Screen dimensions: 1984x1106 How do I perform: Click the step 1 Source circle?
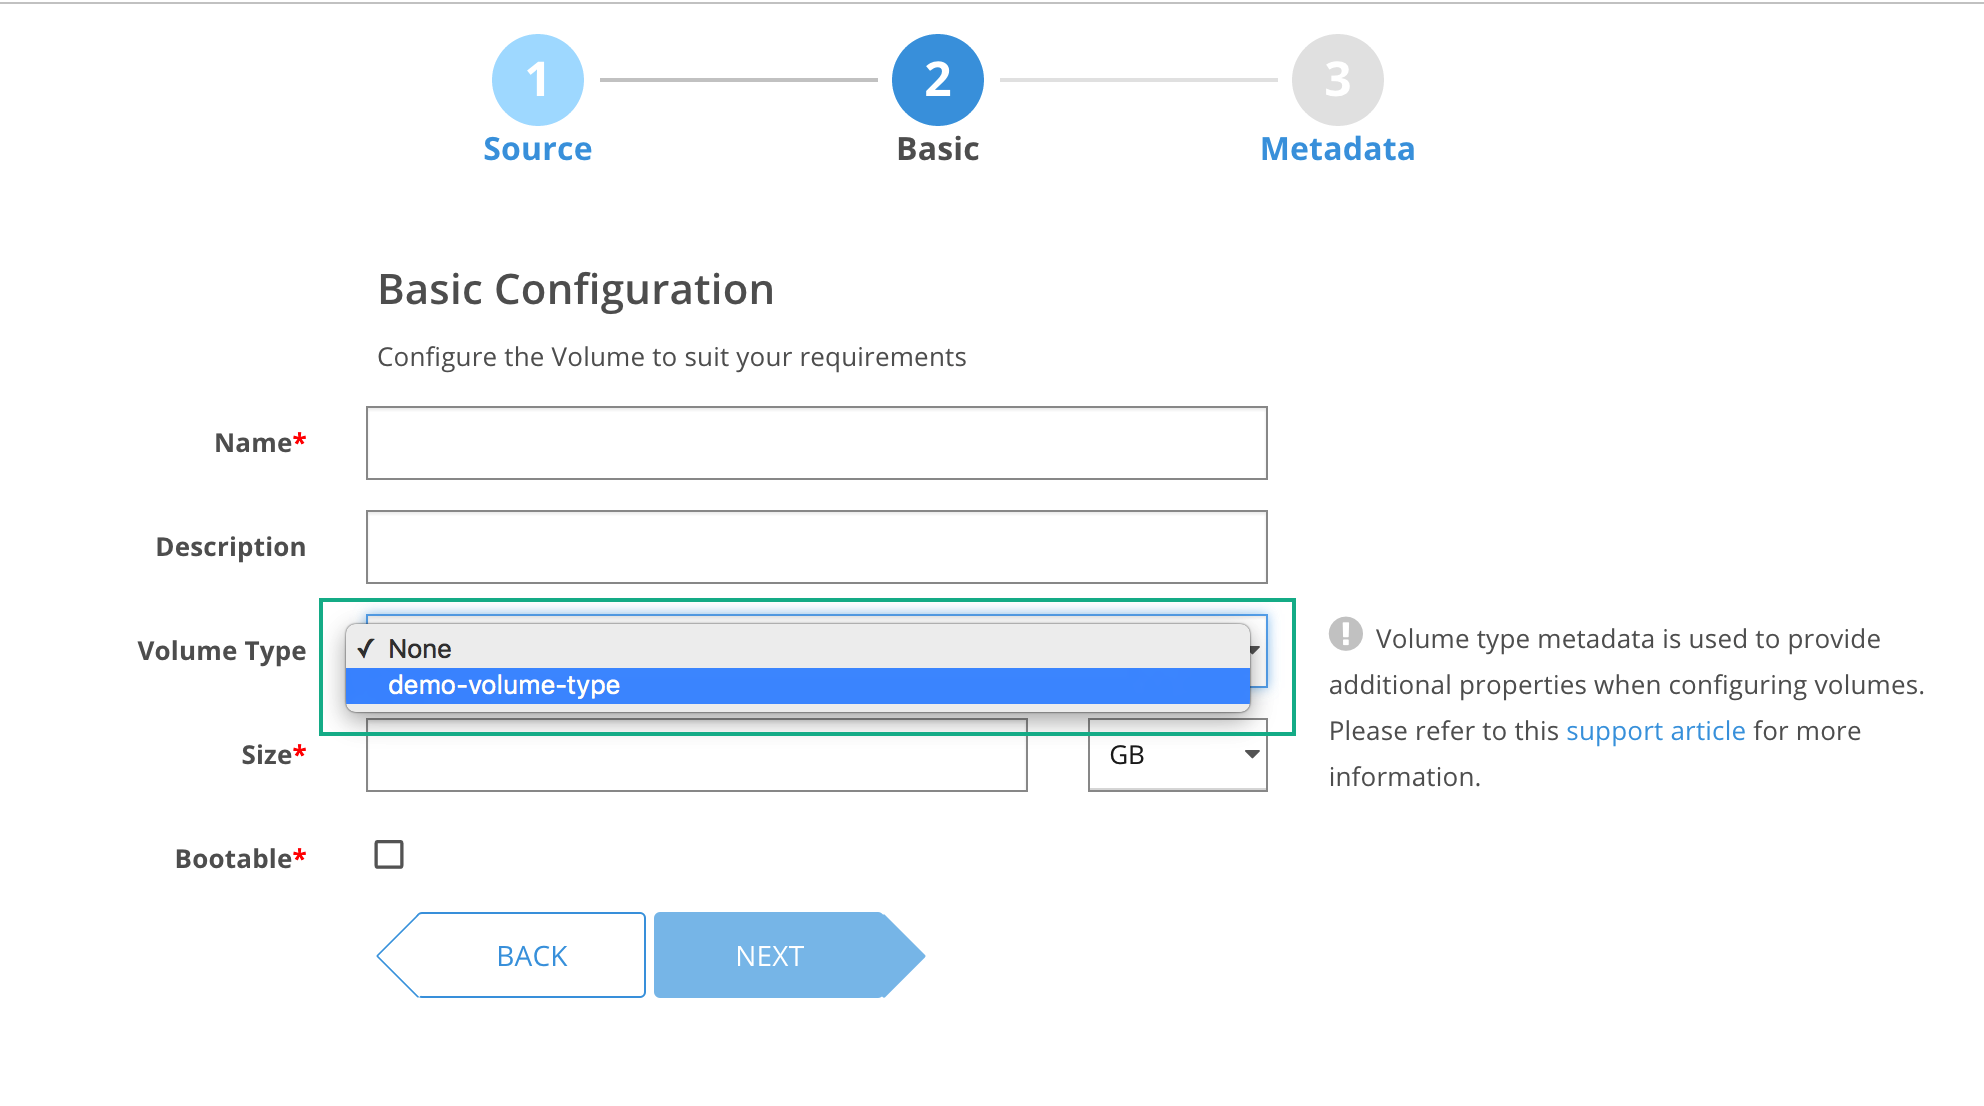[x=538, y=80]
